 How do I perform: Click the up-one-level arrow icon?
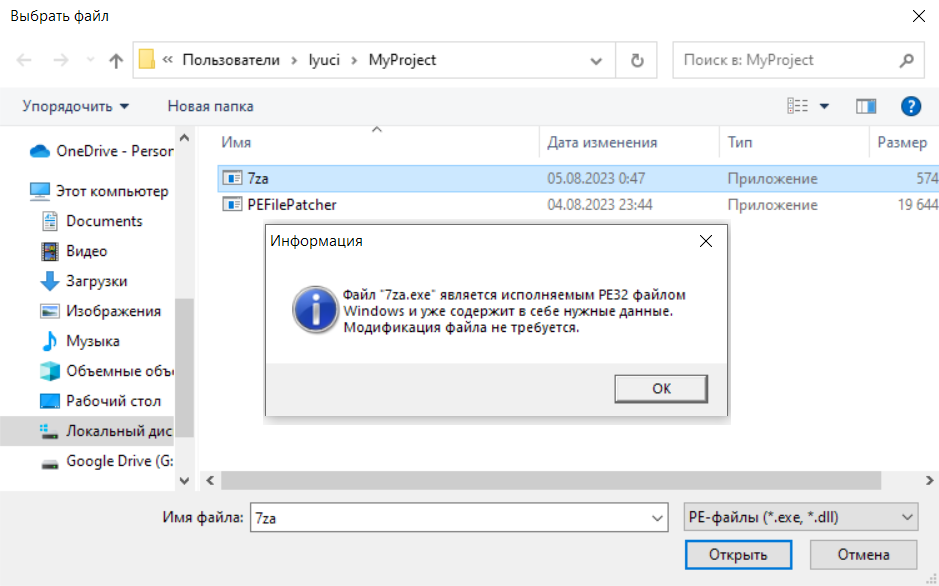(116, 60)
